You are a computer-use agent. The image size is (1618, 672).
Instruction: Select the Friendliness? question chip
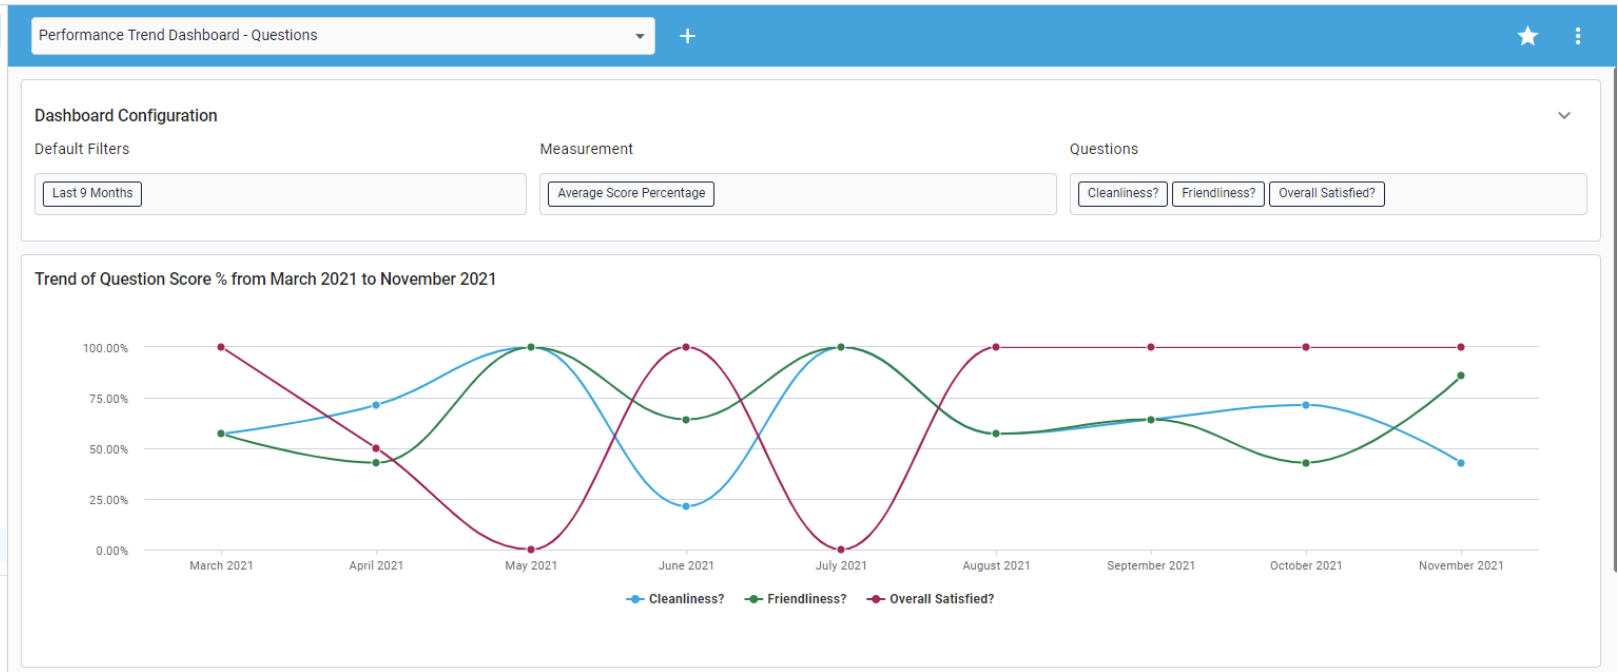pos(1217,194)
